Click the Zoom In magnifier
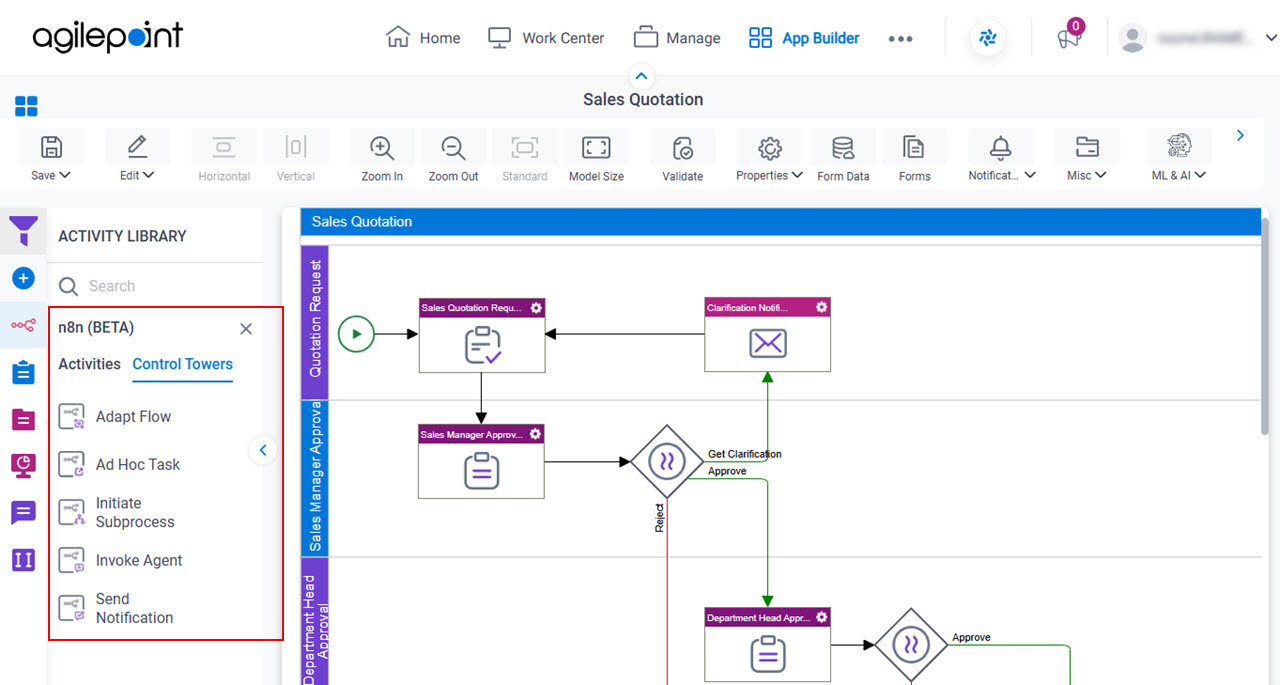Screen dimensions: 1280x685 [x=382, y=147]
